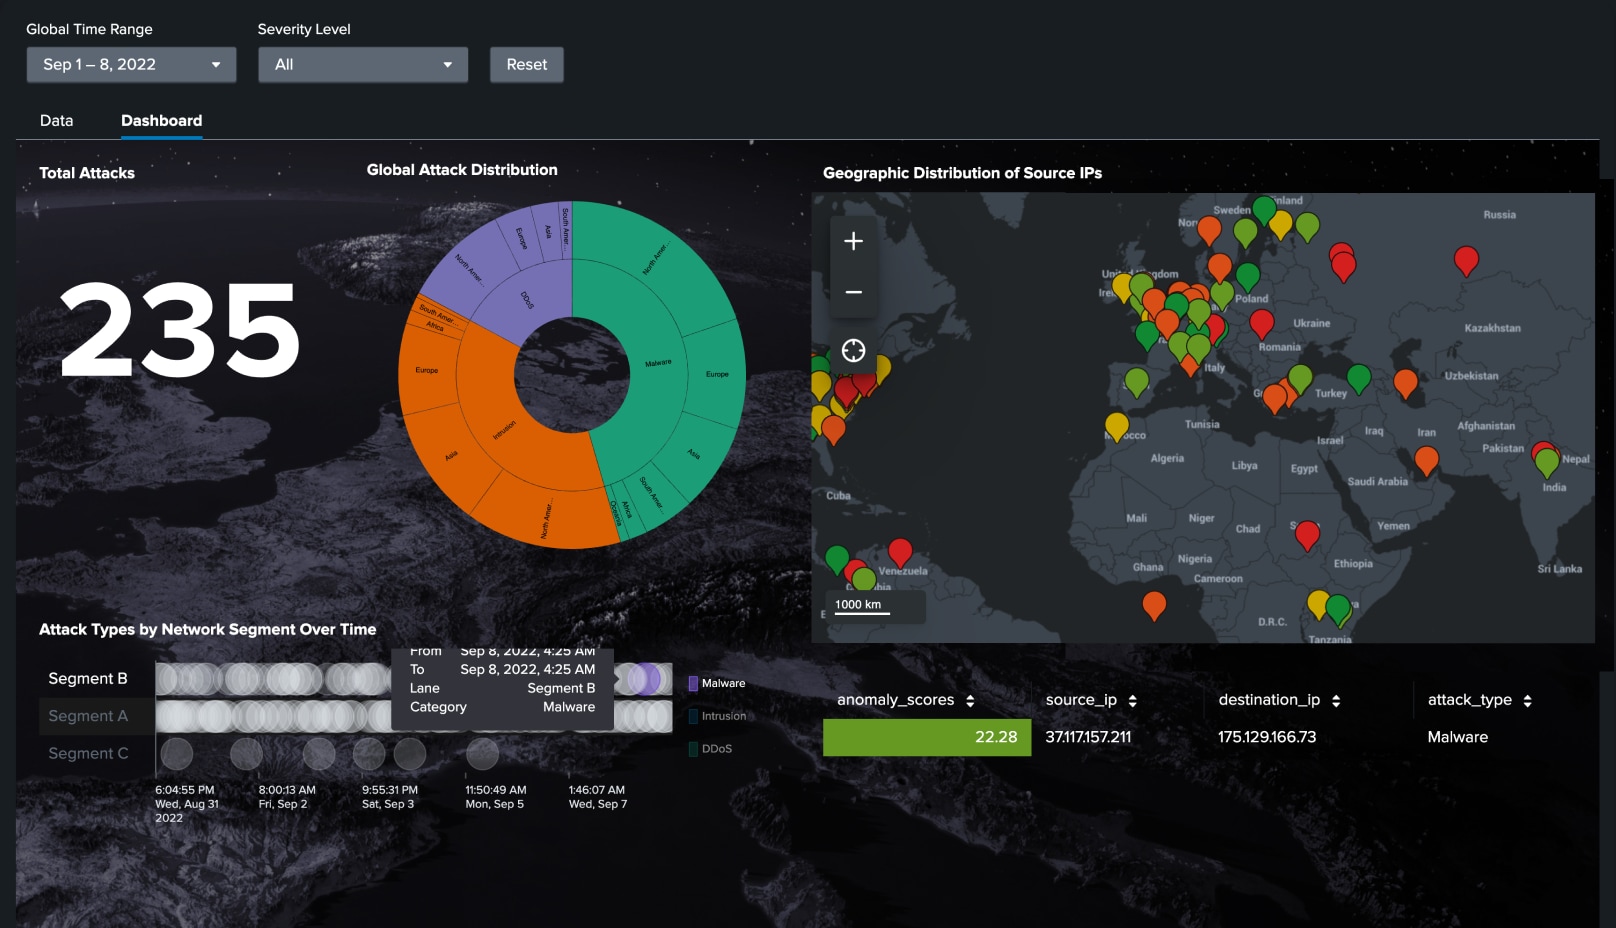Zoom in on the source IPs map

point(852,240)
